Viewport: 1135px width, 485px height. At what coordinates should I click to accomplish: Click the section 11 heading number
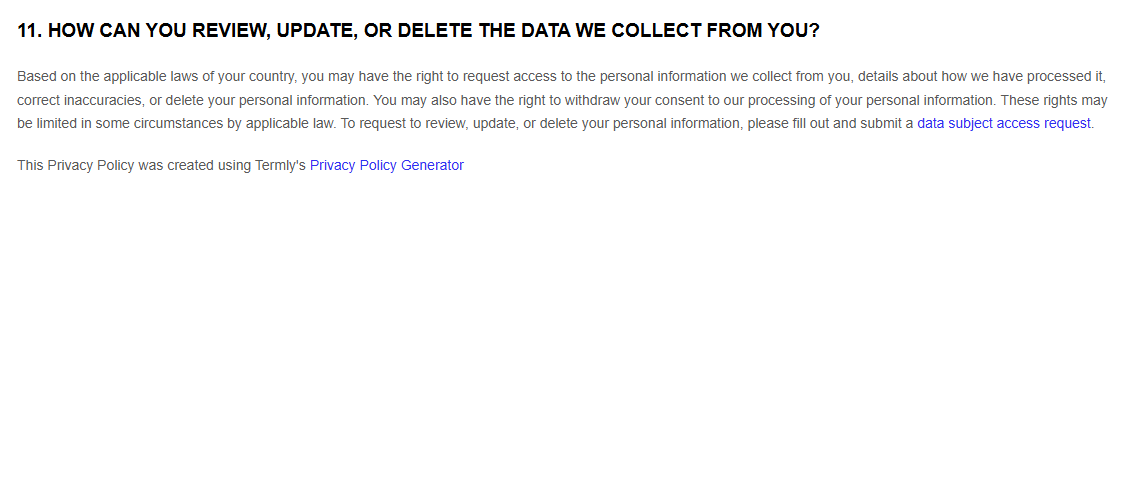click(29, 31)
